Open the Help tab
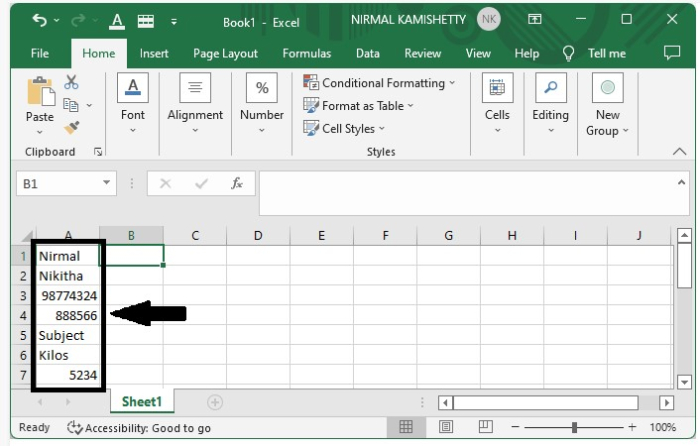700x446 pixels. 527,54
